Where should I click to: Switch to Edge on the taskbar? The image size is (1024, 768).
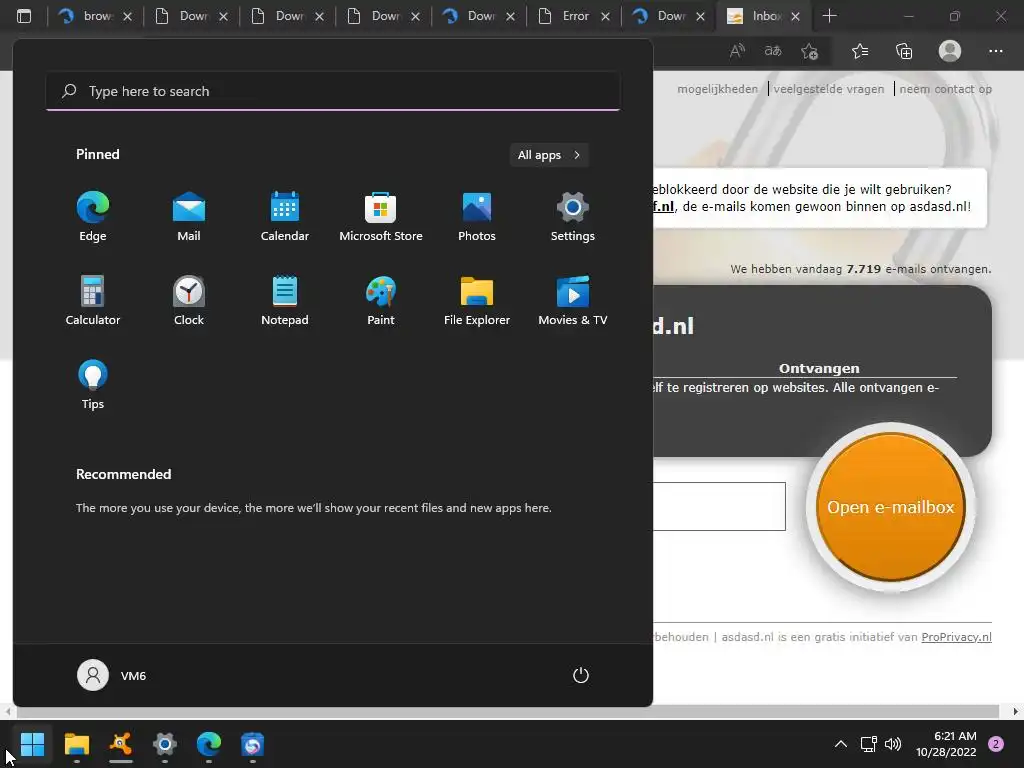(209, 744)
